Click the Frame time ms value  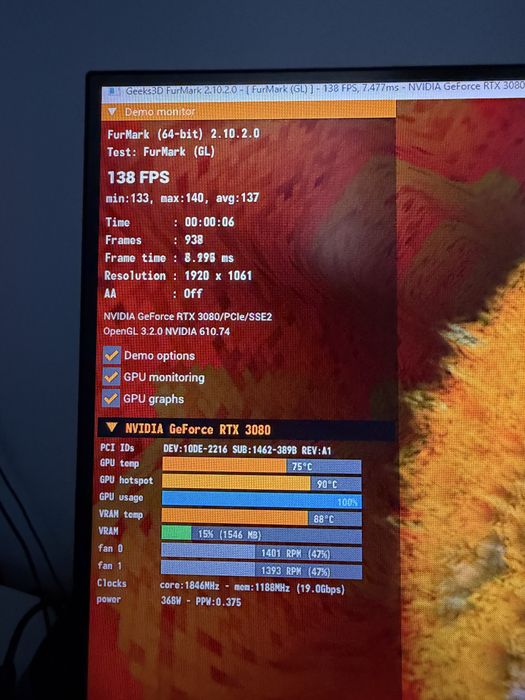pyautogui.click(x=209, y=258)
